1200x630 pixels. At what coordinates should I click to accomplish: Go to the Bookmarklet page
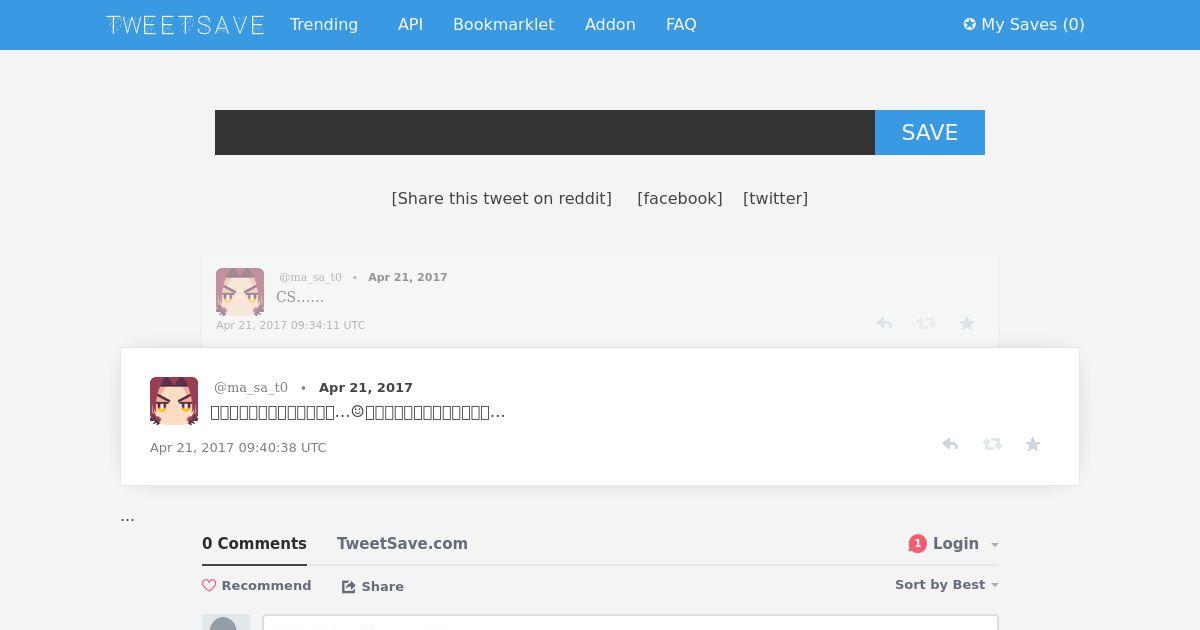[x=503, y=24]
